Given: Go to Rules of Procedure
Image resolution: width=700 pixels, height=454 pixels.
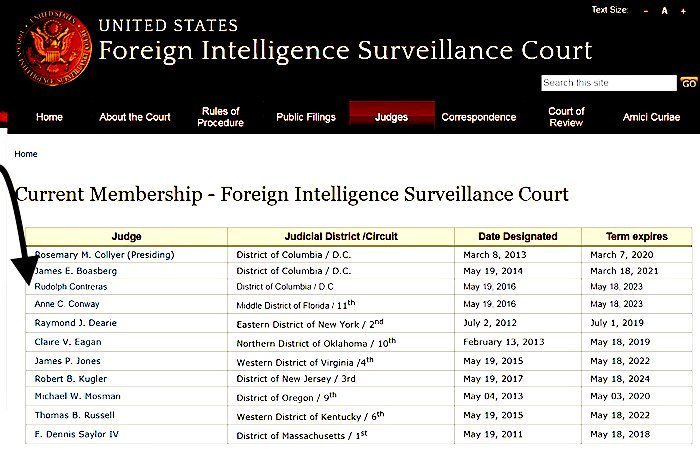Looking at the screenshot, I should click(221, 117).
